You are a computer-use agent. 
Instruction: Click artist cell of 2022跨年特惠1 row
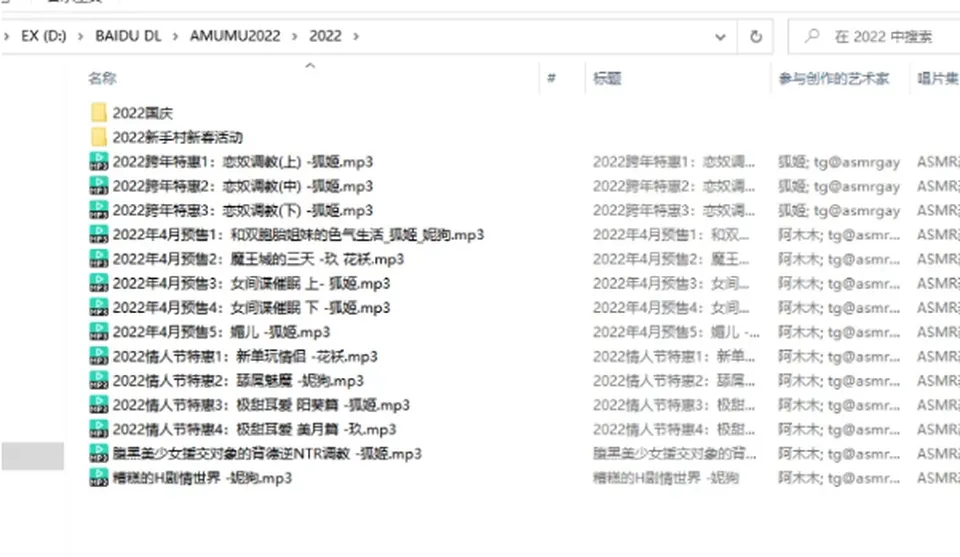[x=839, y=162]
